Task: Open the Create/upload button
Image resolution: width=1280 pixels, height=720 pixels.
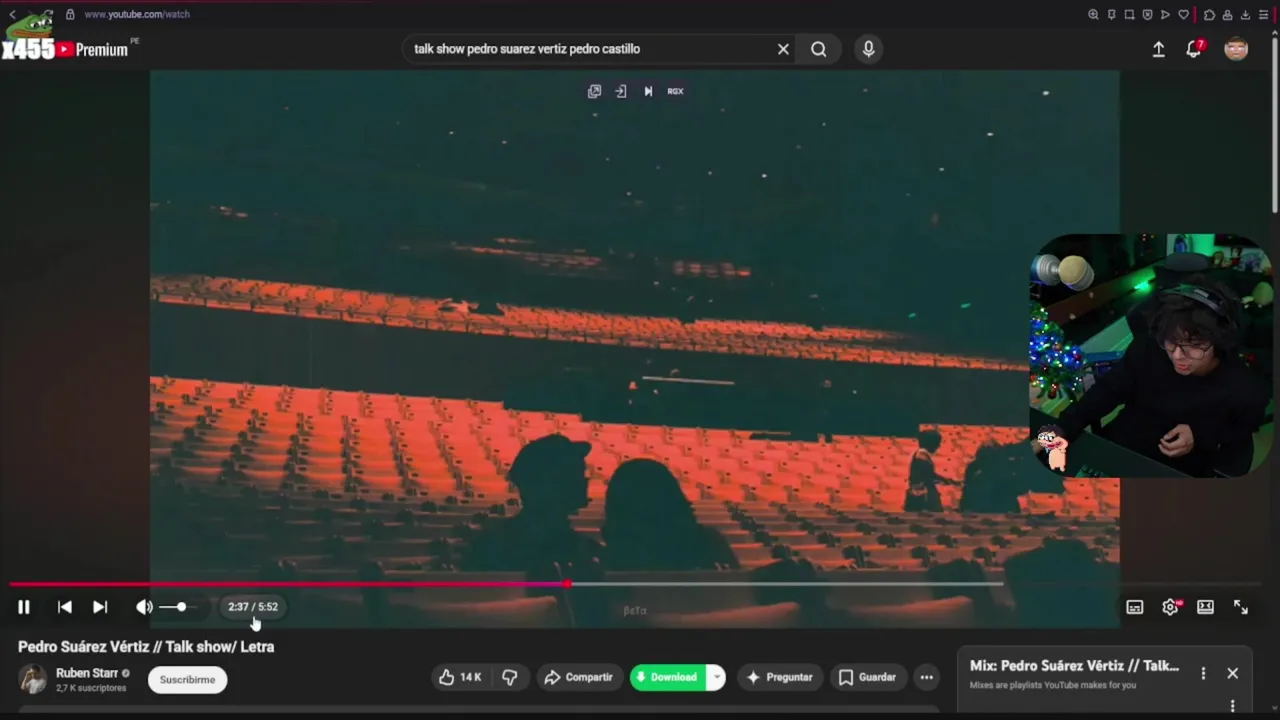Action: pyautogui.click(x=1158, y=49)
